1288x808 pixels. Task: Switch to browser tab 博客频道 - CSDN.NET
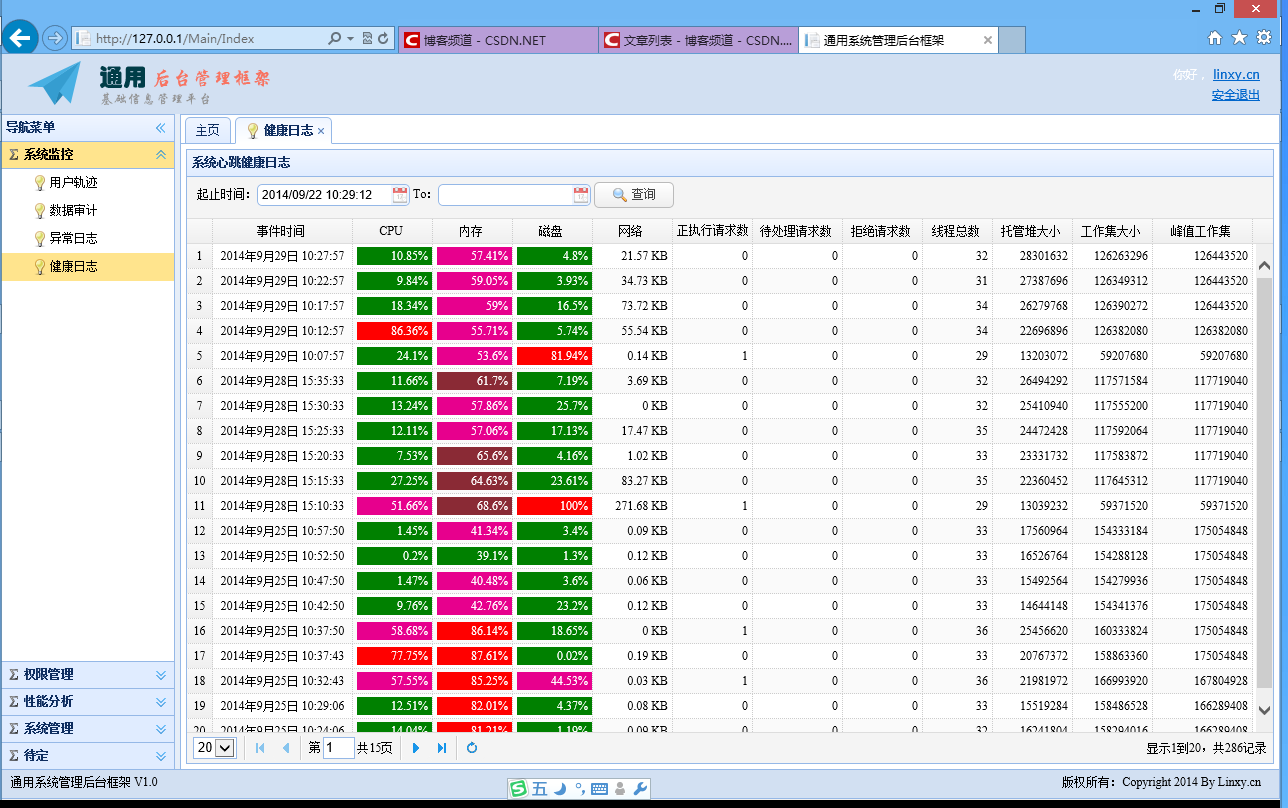point(497,40)
